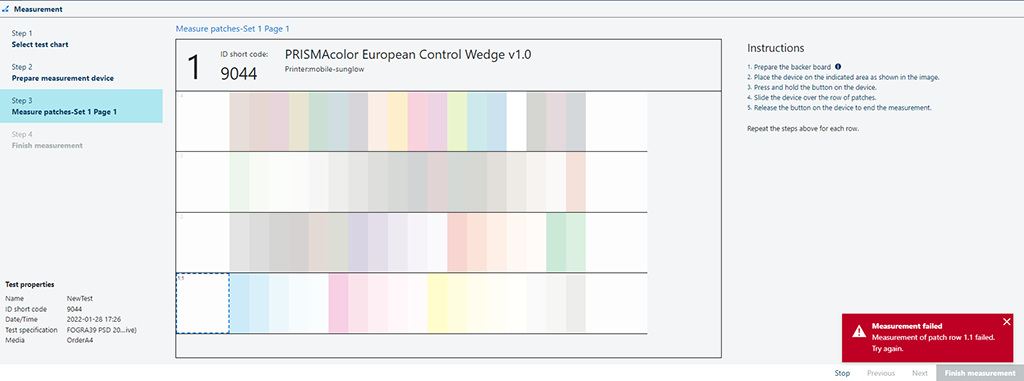Click the Previous button
Image resolution: width=1024 pixels, height=381 pixels.
[x=880, y=373]
